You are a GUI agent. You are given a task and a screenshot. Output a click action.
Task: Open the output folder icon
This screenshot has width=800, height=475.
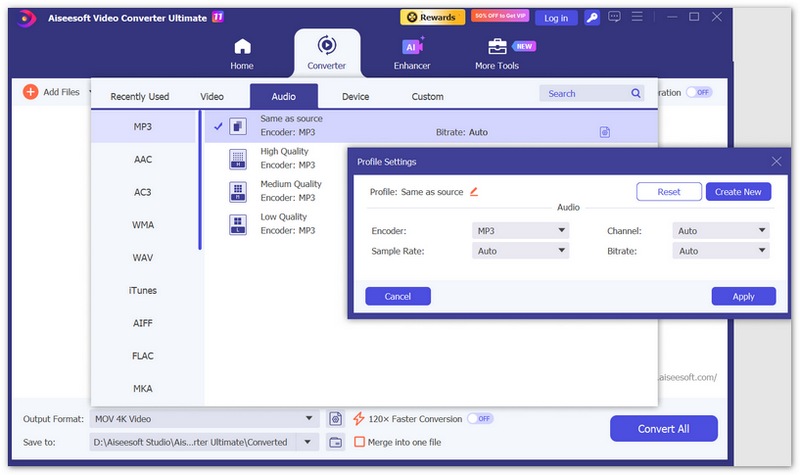(335, 442)
